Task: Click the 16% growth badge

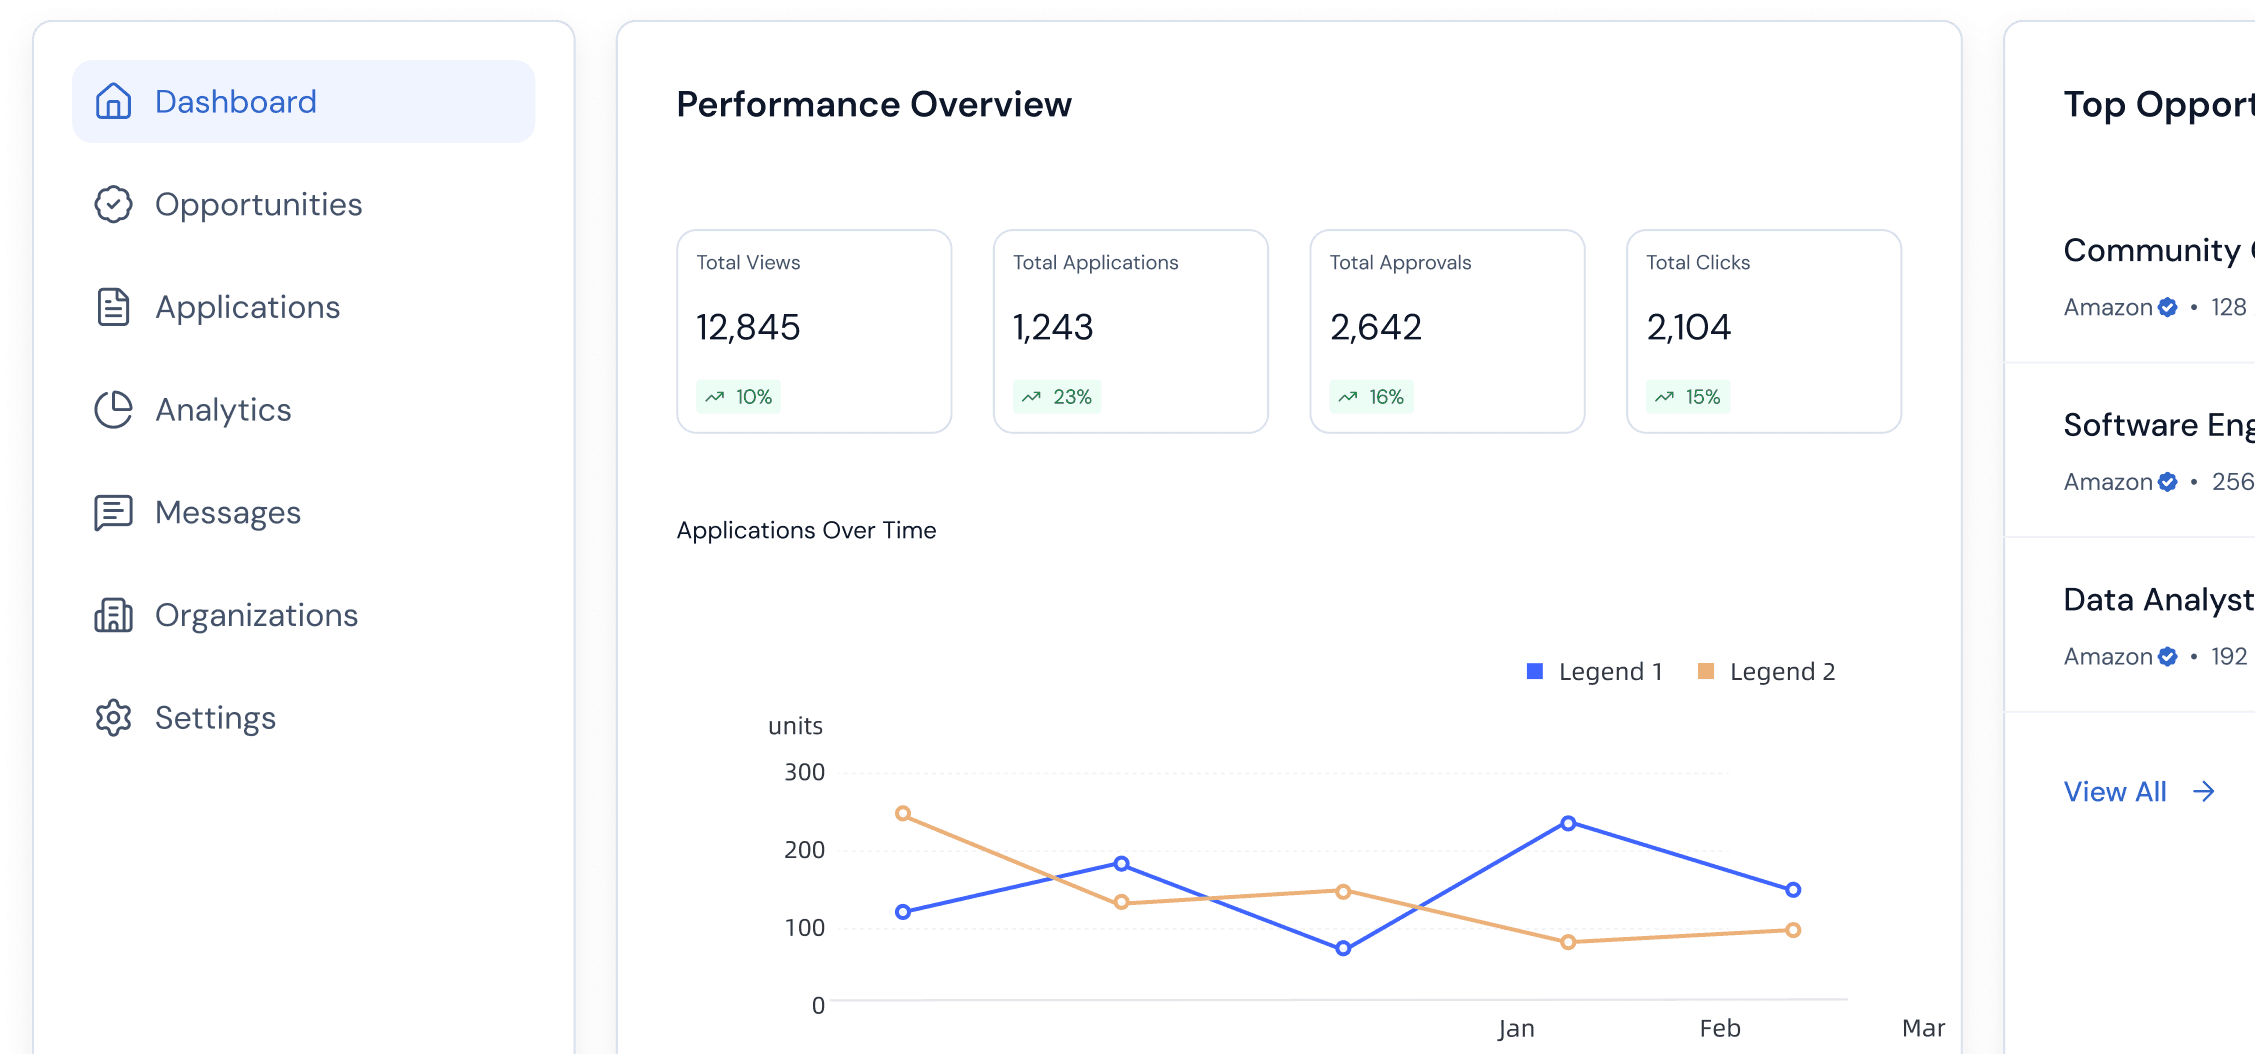Action: coord(1371,397)
